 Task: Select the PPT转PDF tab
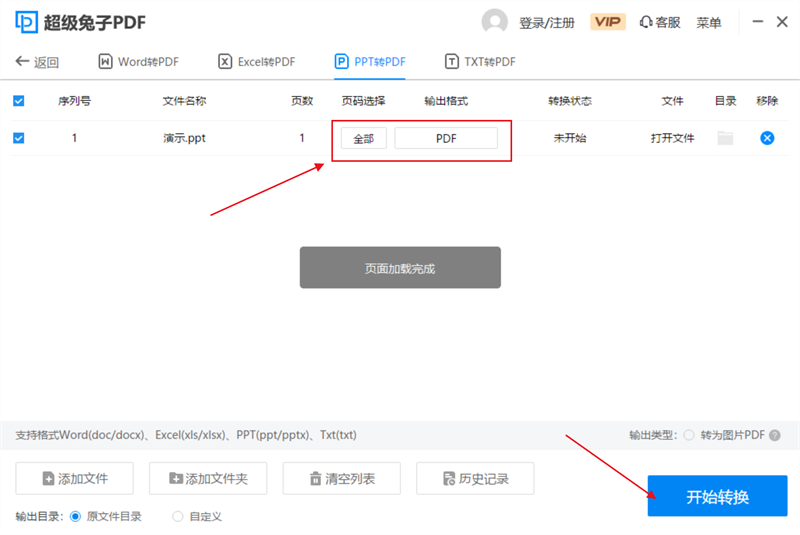(370, 62)
